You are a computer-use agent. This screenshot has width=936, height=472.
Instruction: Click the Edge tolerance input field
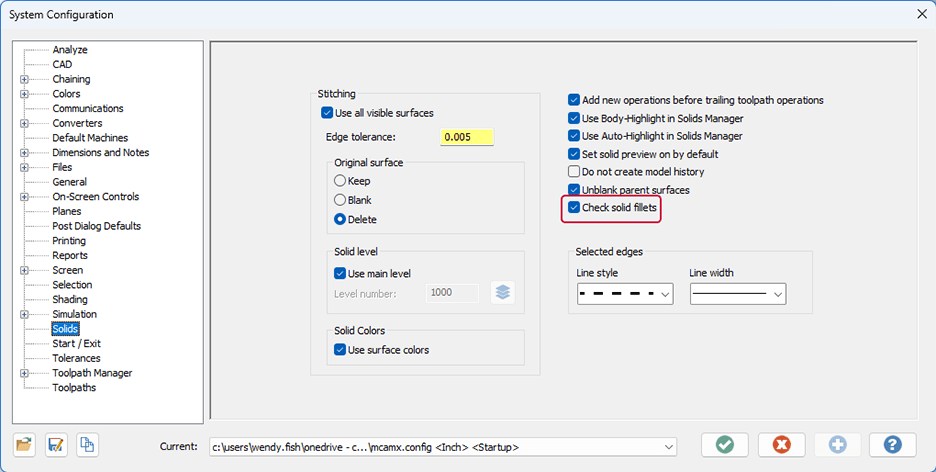click(467, 137)
